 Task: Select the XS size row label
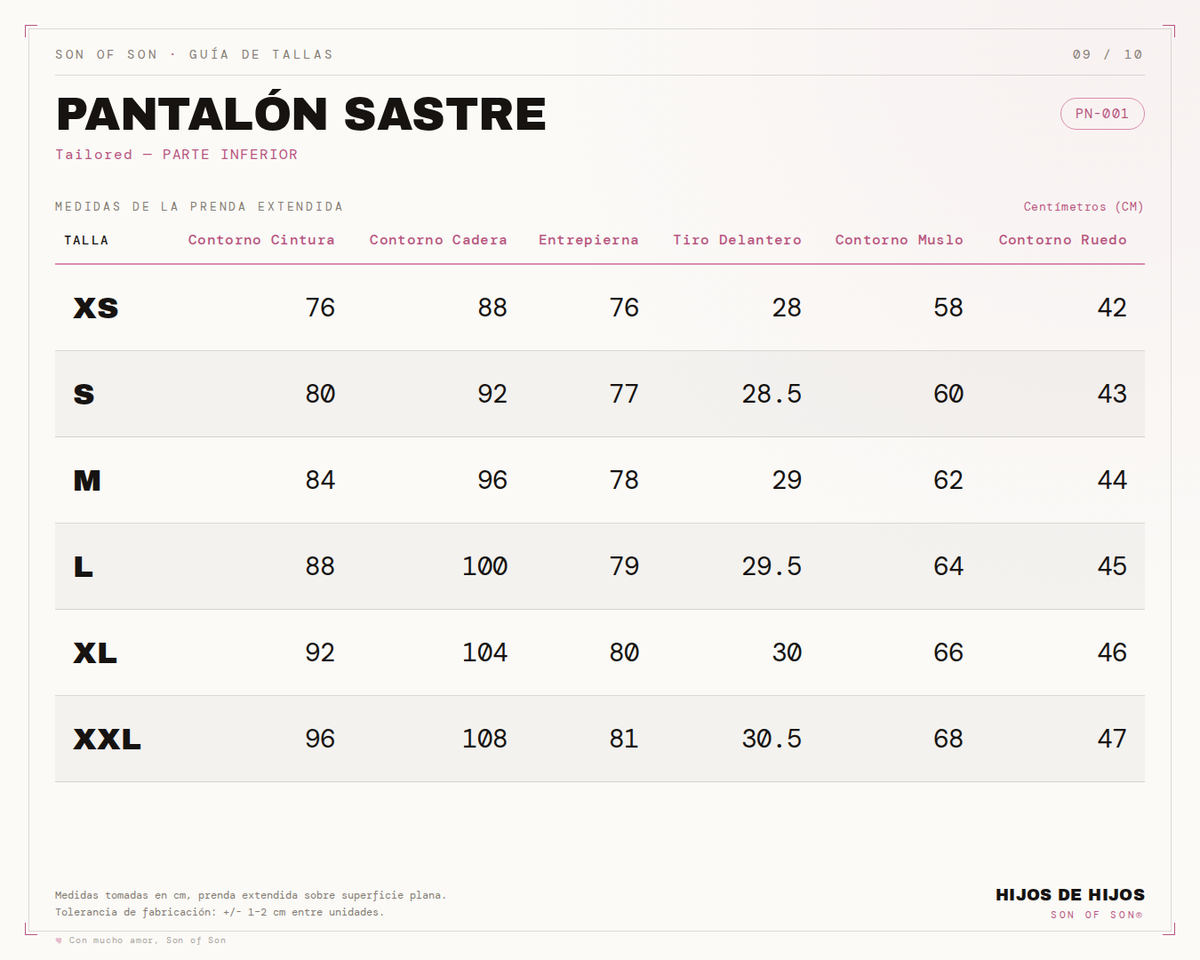[x=96, y=308]
